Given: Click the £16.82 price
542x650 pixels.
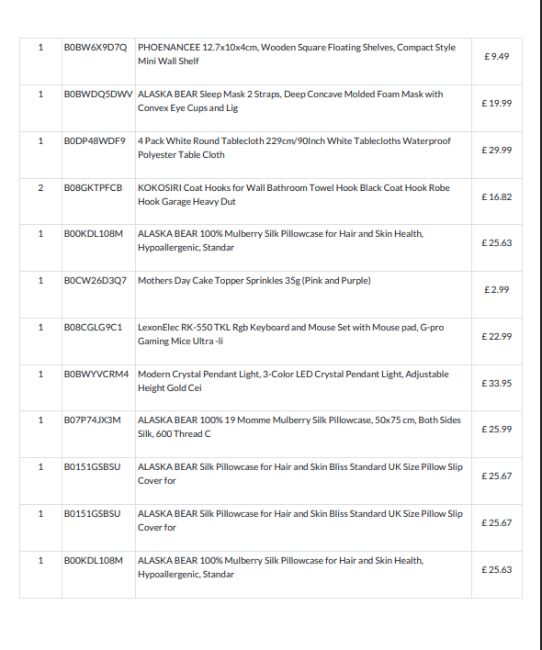Looking at the screenshot, I should [x=496, y=197].
